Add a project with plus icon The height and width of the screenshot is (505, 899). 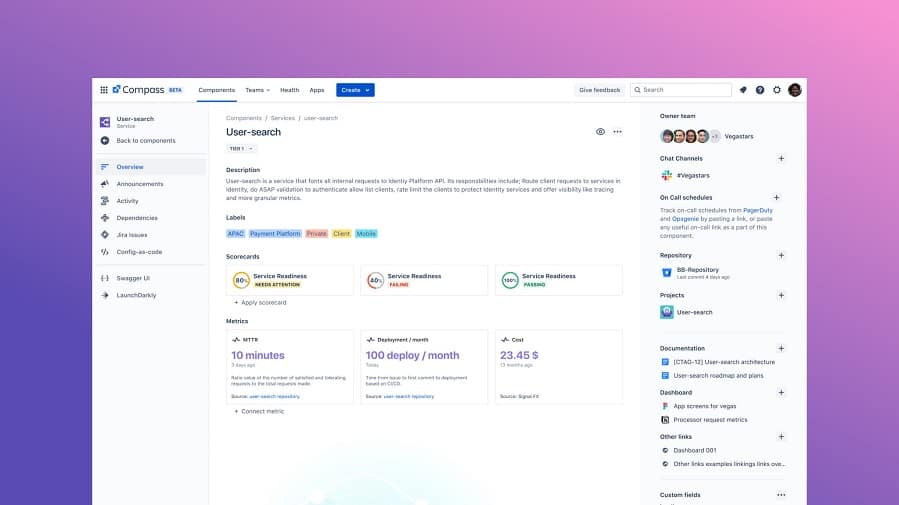coord(781,295)
